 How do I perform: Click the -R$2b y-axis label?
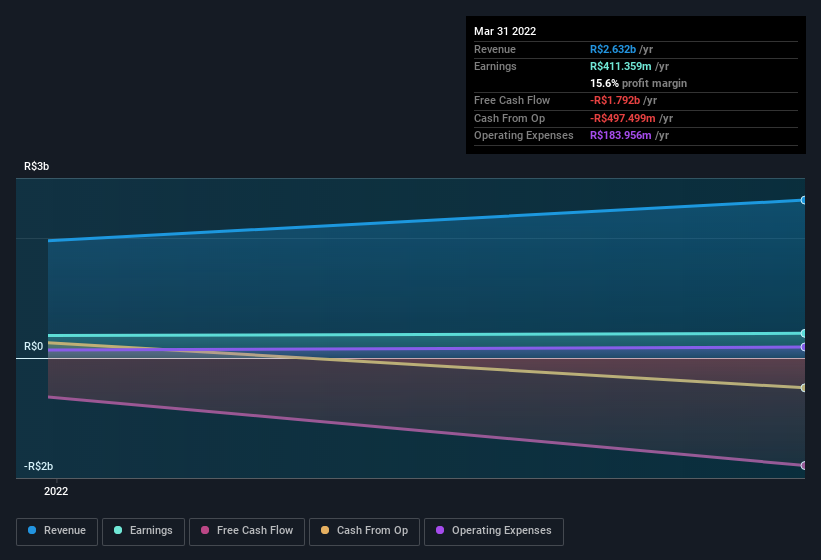click(x=38, y=466)
